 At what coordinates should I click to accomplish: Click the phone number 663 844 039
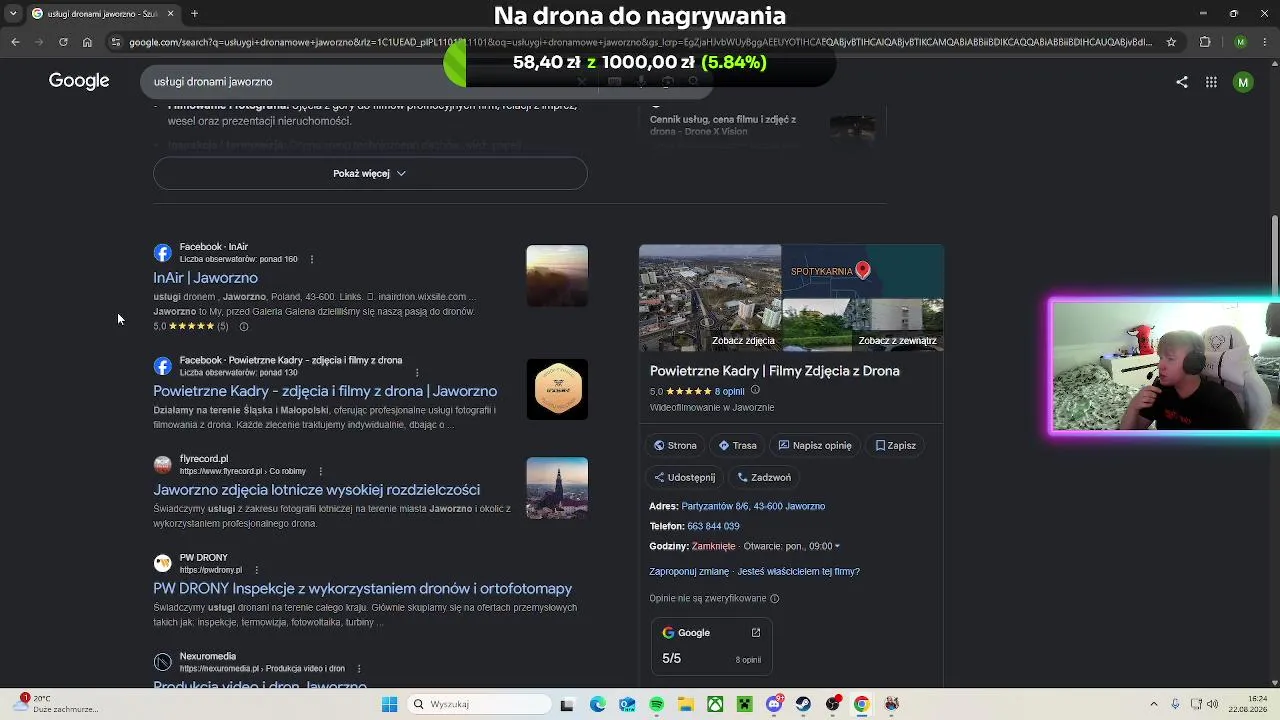click(x=713, y=527)
